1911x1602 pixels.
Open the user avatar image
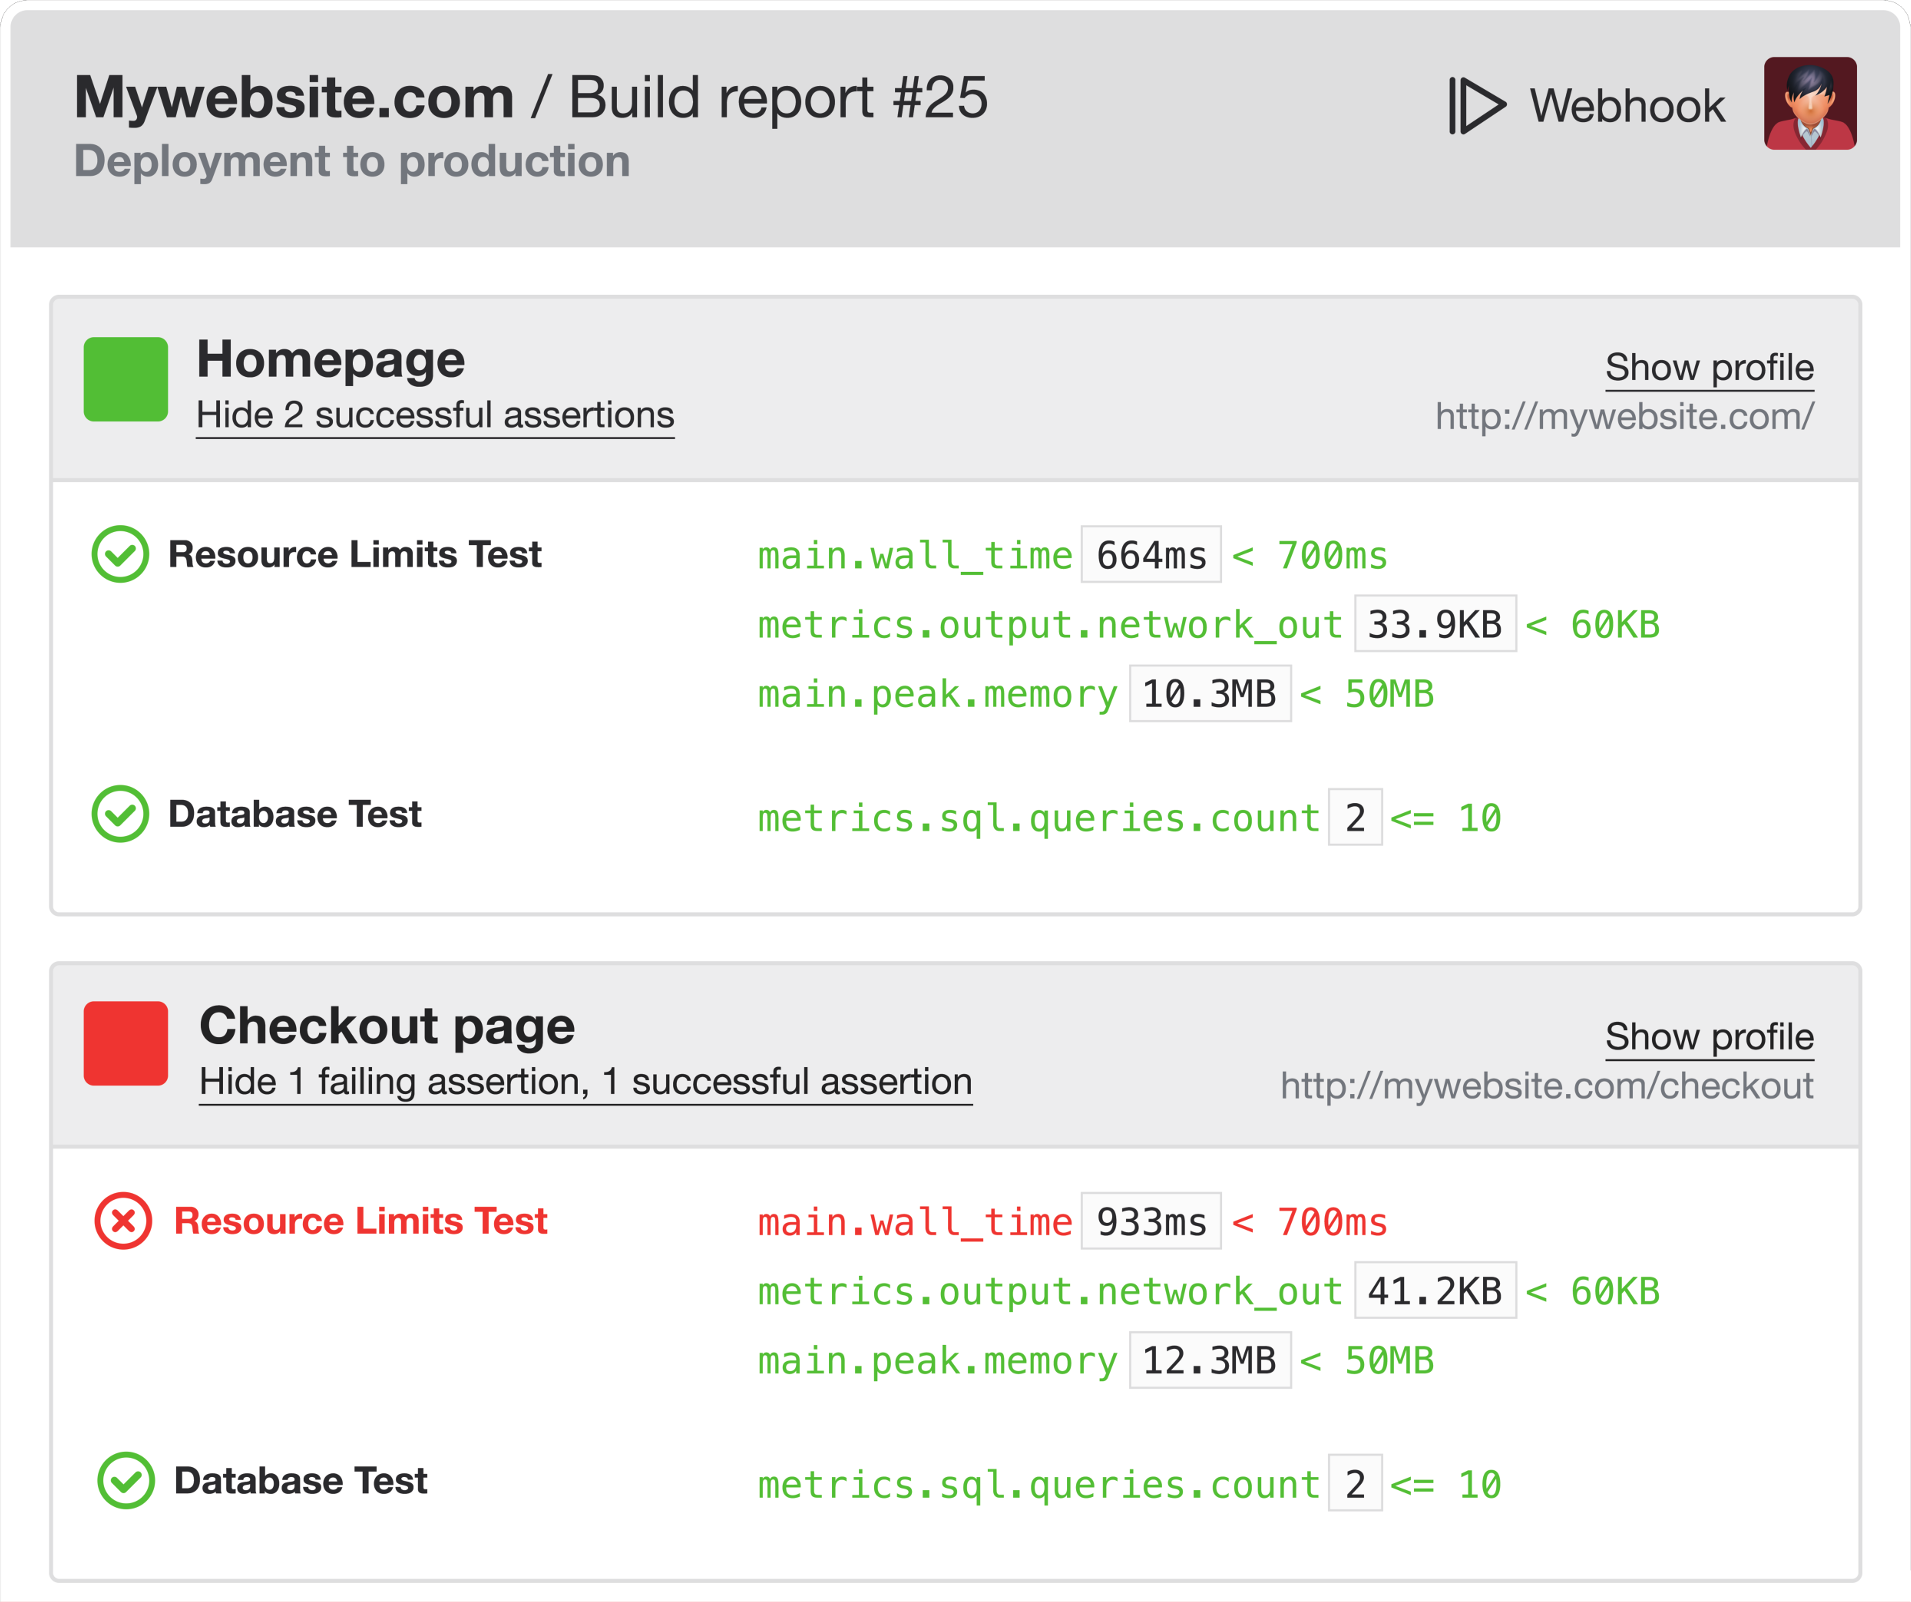1810,104
